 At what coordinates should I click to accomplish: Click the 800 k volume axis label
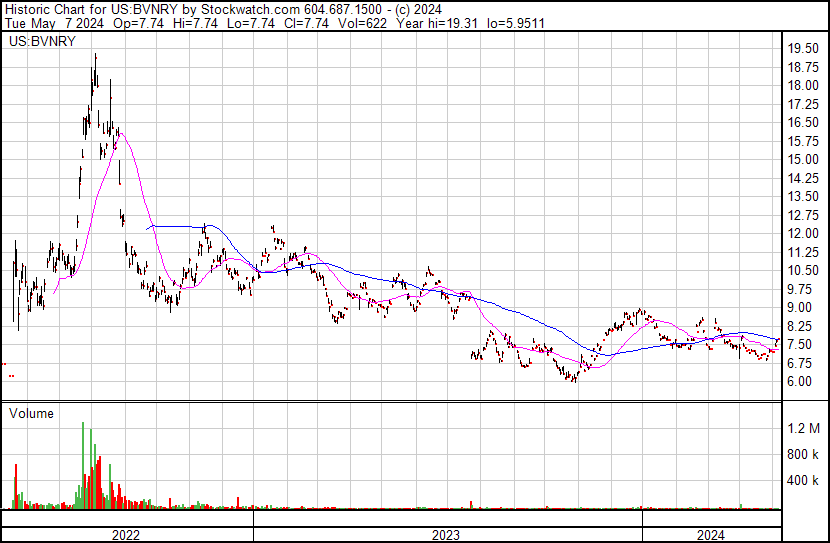803,454
